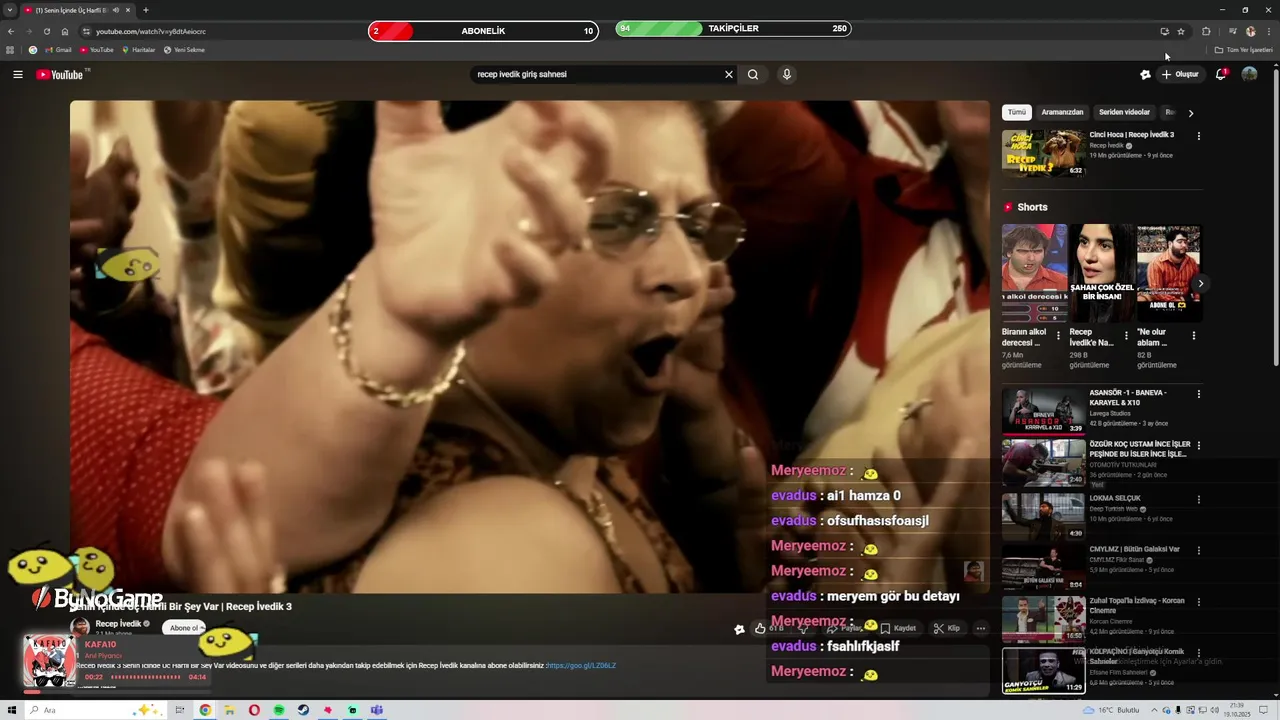This screenshot has height=720, width=1280.
Task: Select the Seriden videolar filter chip
Action: [x=1124, y=112]
